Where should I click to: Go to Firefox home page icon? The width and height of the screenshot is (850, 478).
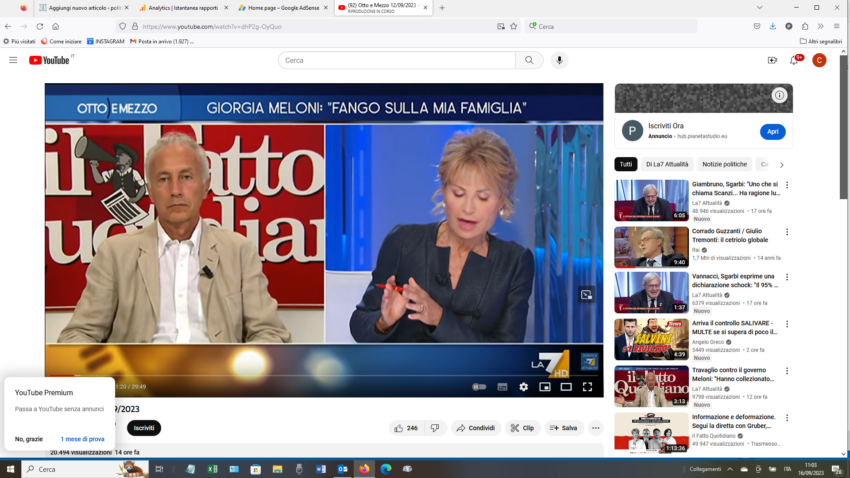click(x=55, y=26)
